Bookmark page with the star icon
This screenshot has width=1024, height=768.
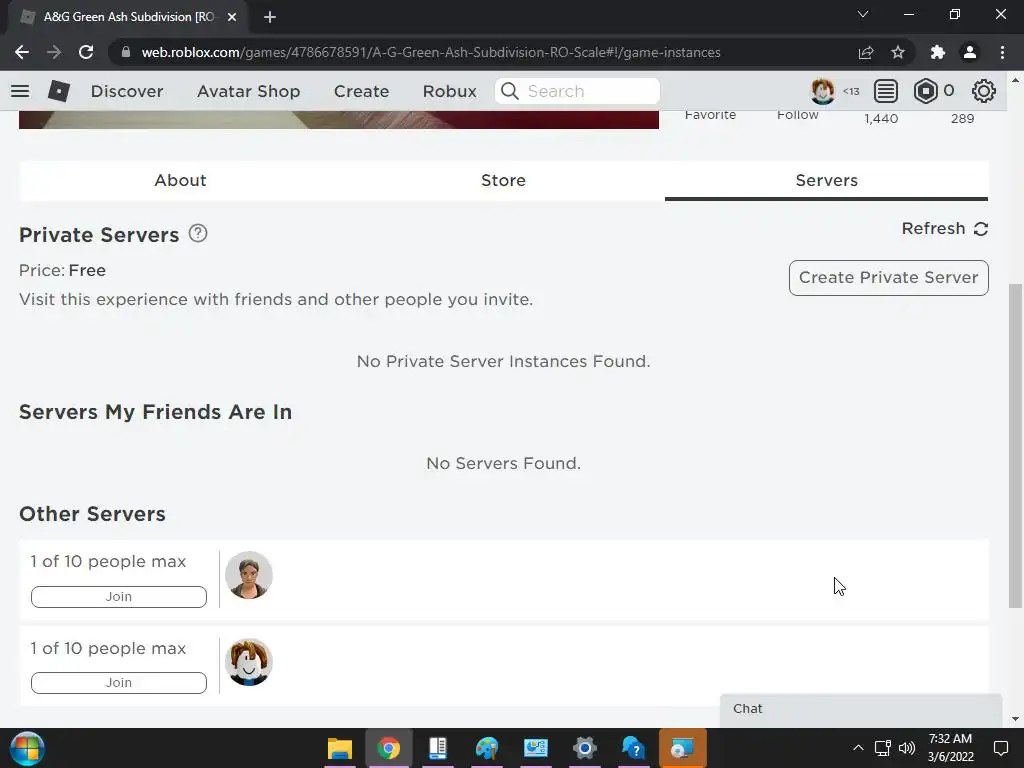[x=898, y=52]
